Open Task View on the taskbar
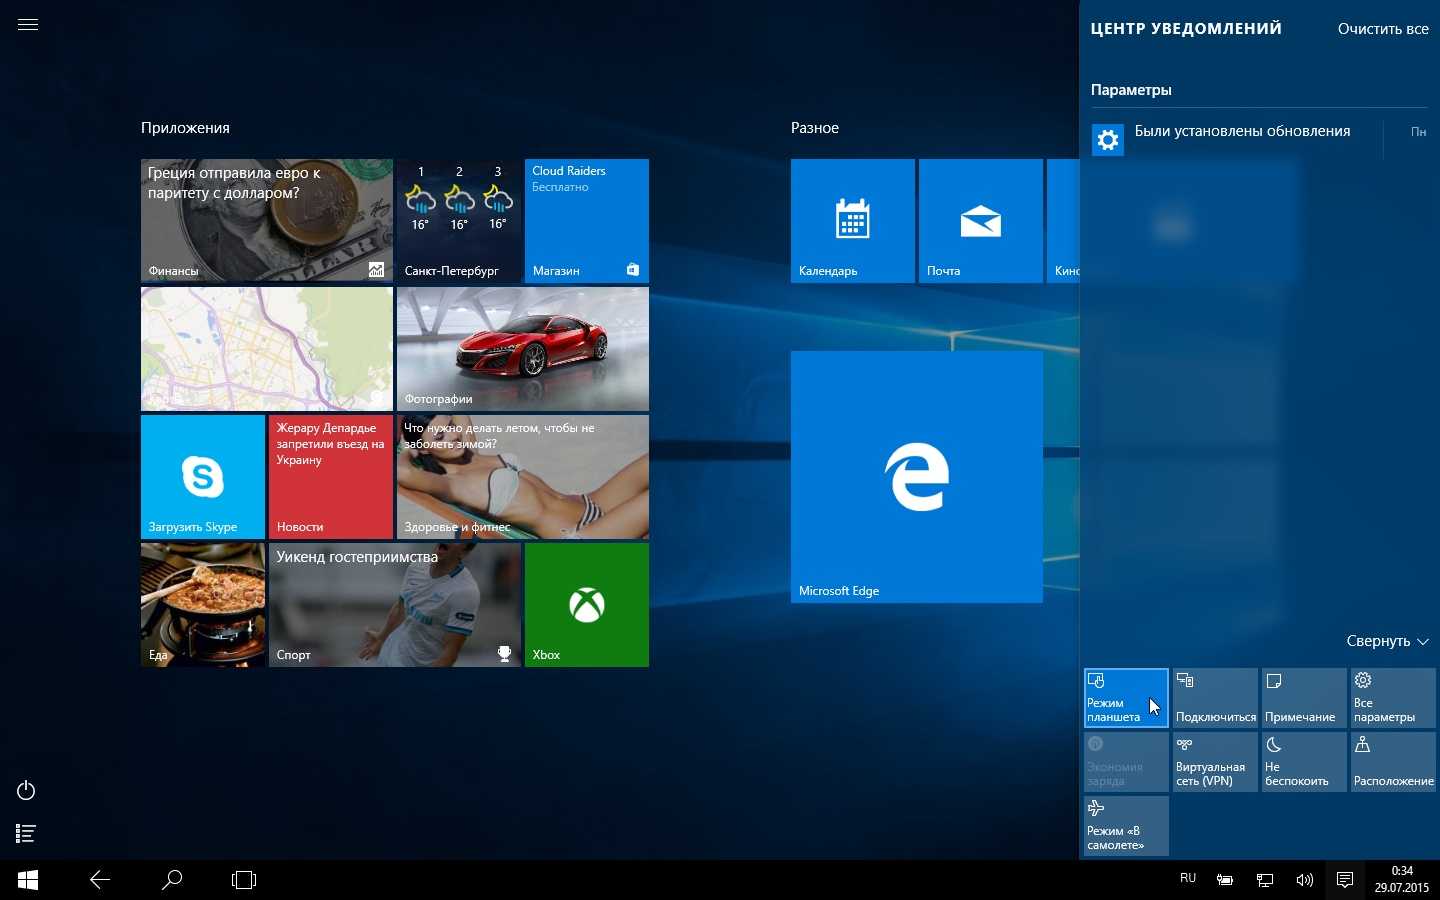Screen dimensions: 1440x900 pos(244,880)
